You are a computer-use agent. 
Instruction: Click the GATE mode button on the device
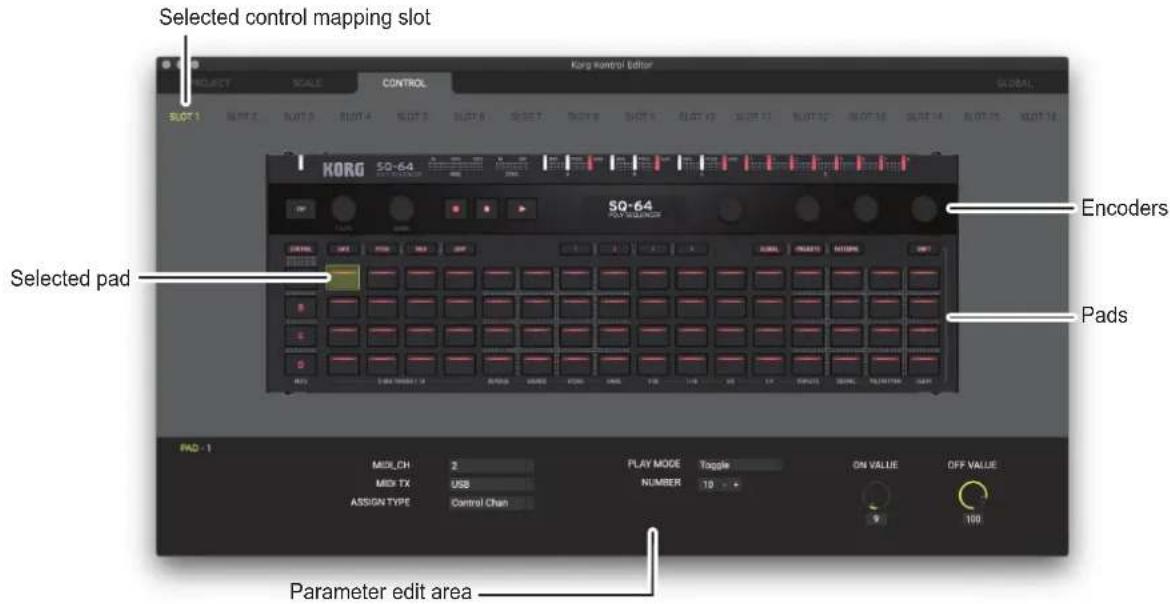point(343,249)
